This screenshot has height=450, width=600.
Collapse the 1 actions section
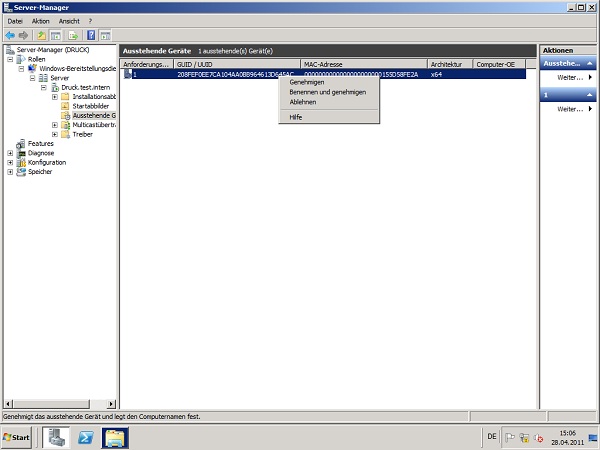[589, 95]
